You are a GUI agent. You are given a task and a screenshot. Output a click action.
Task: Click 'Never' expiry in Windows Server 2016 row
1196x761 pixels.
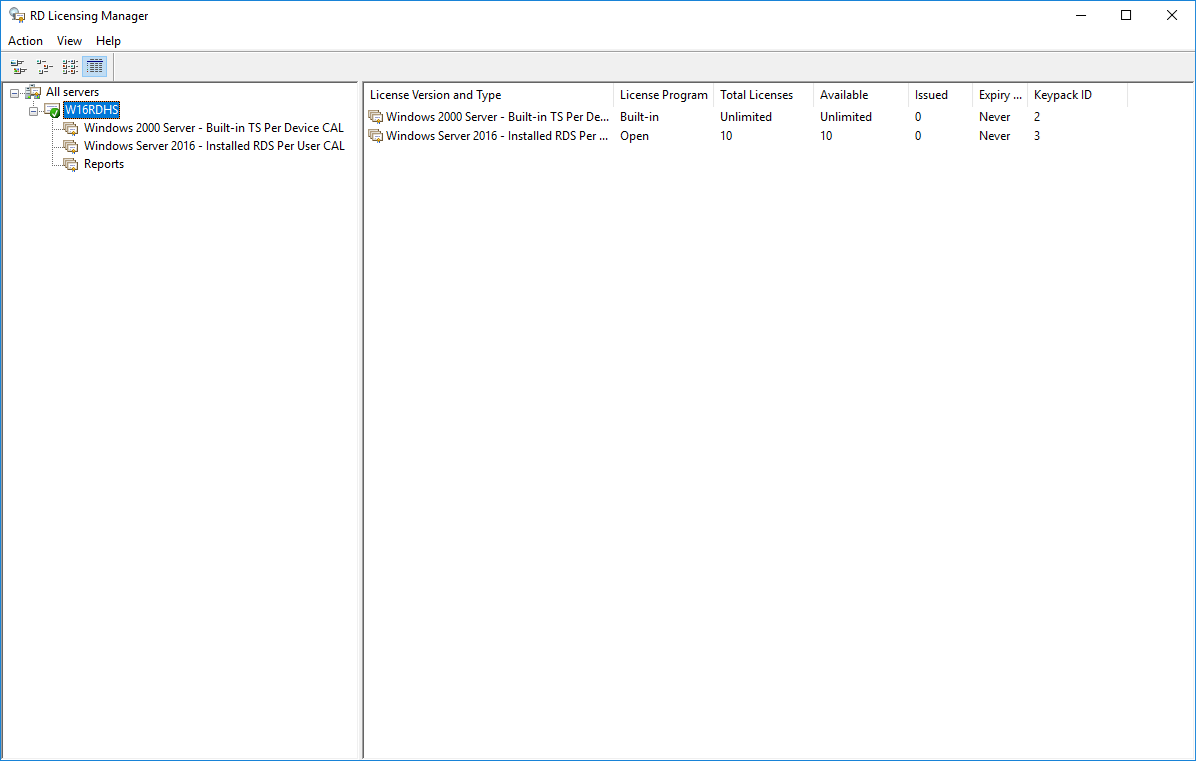point(995,136)
